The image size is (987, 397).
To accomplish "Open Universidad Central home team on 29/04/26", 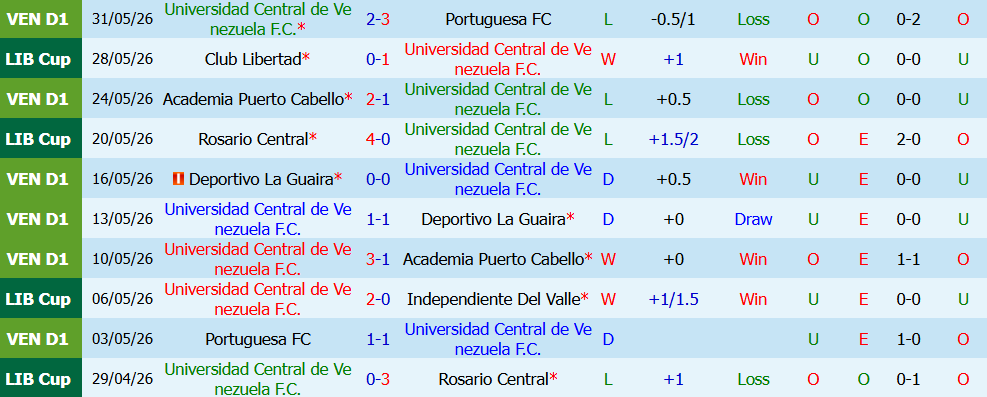I will 257,379.
